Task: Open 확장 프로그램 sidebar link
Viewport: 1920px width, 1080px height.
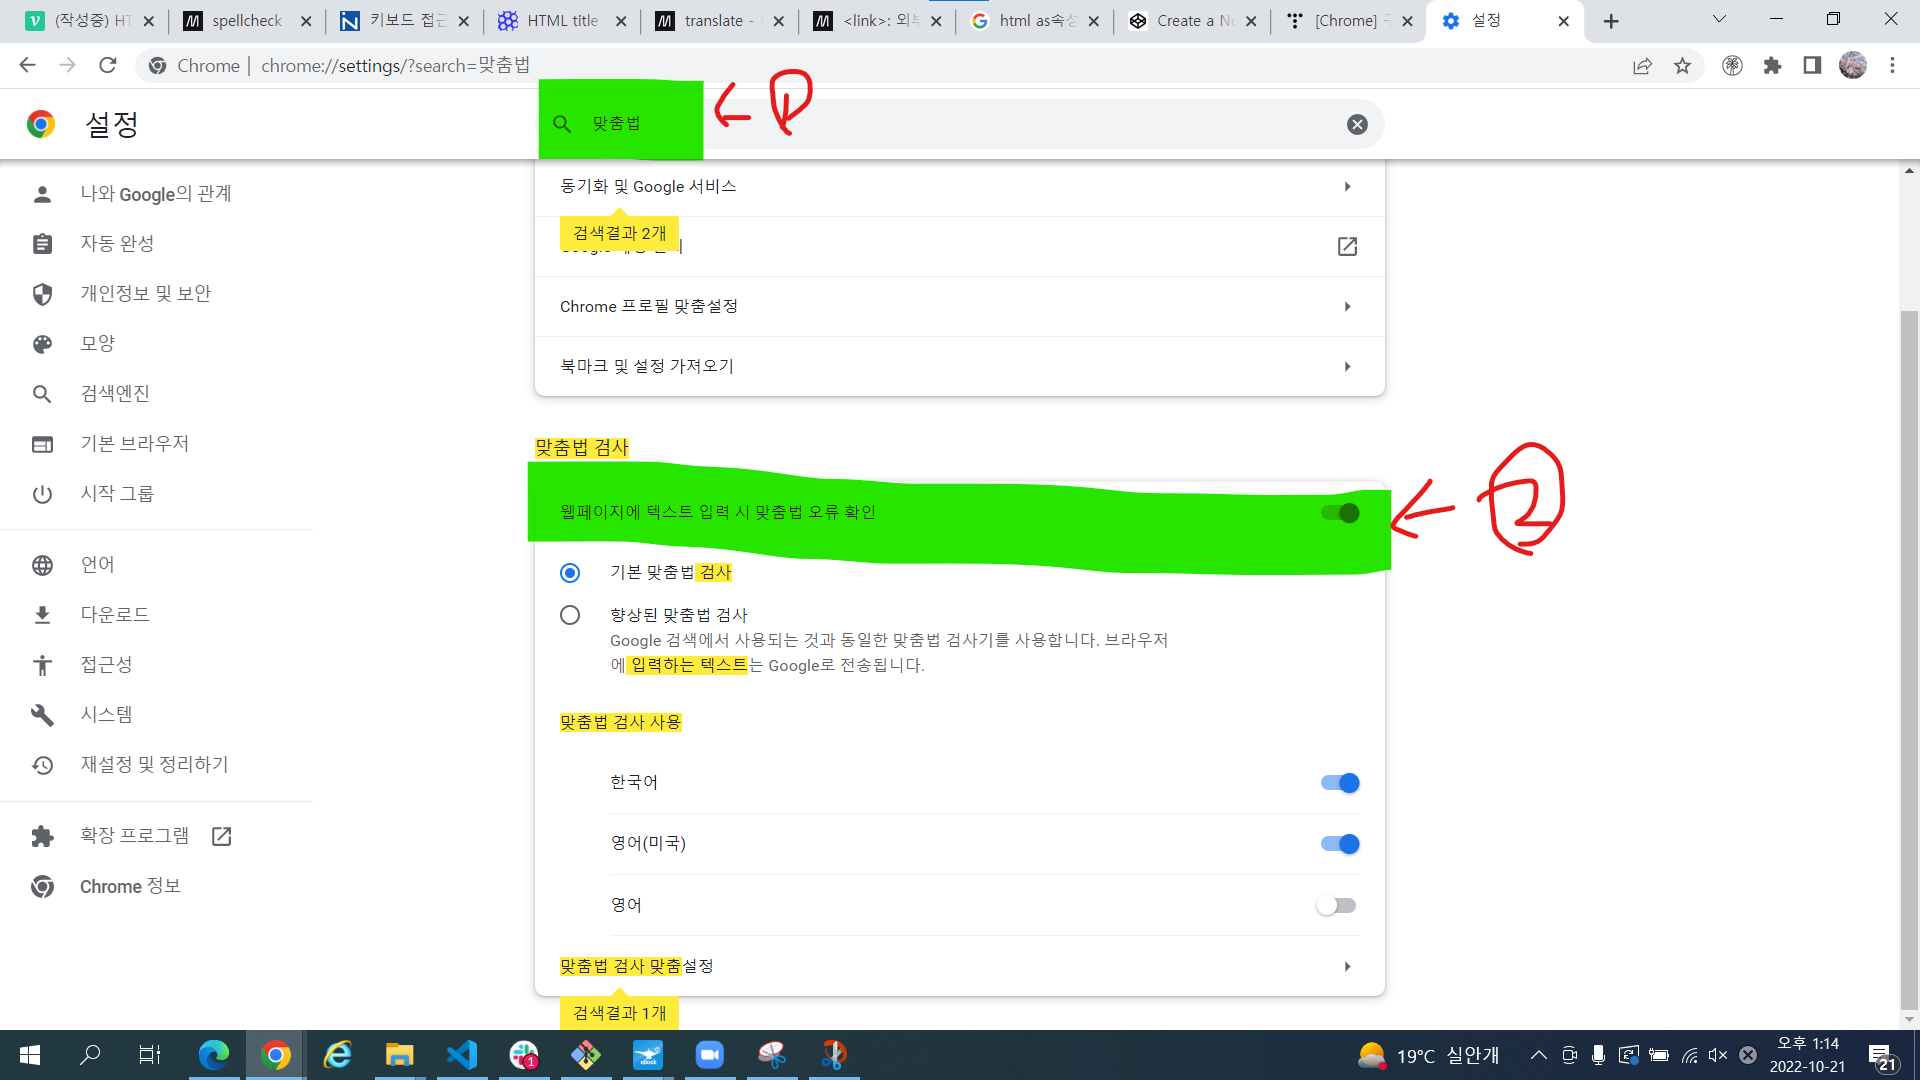Action: tap(134, 836)
